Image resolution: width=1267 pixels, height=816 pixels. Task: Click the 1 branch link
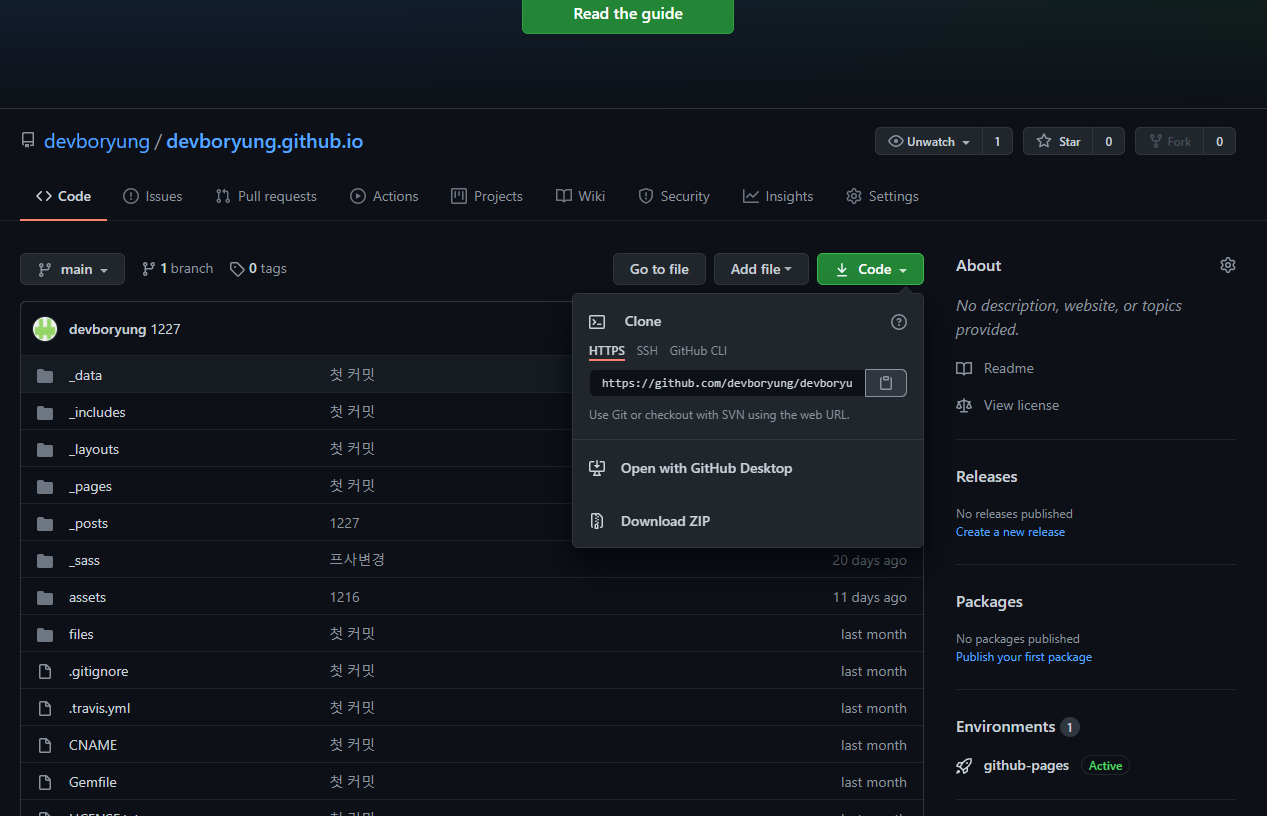click(178, 269)
